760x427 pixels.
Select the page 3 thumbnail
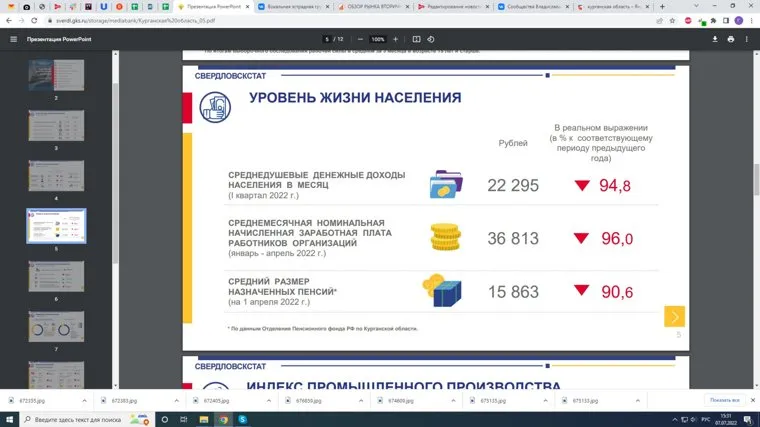(56, 126)
